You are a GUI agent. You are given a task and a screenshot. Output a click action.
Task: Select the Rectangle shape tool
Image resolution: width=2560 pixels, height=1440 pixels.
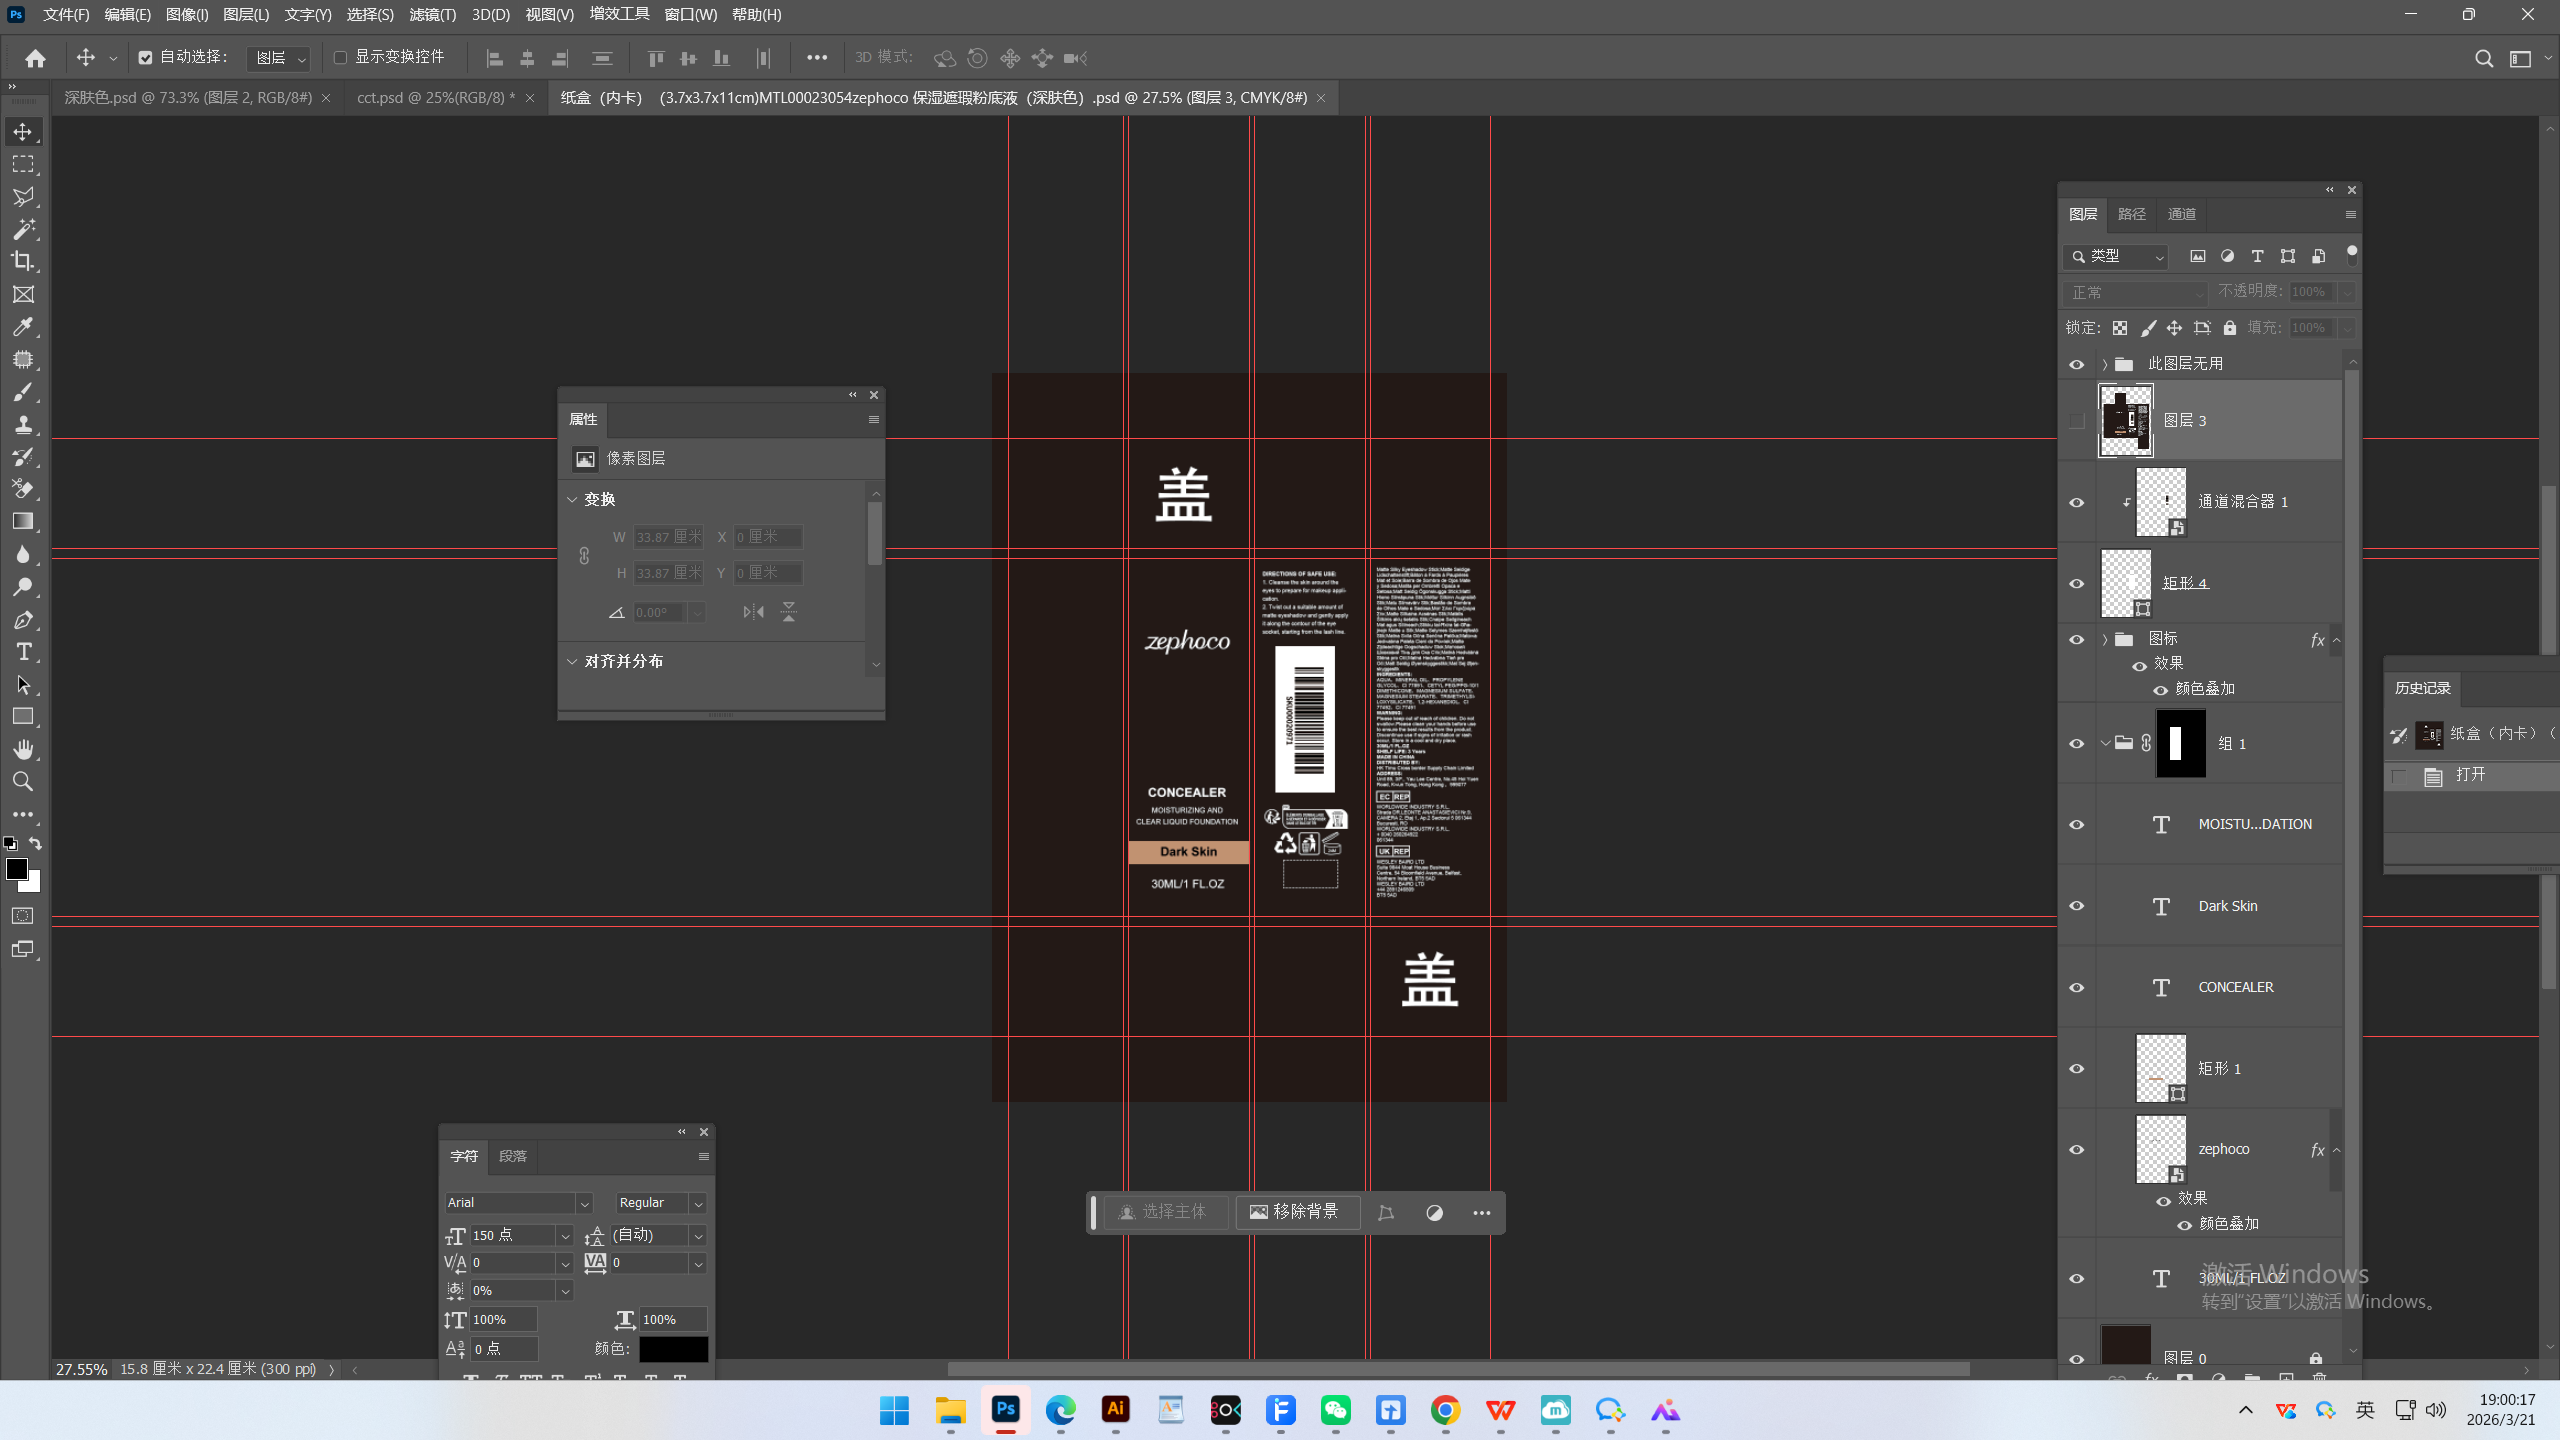(x=23, y=717)
